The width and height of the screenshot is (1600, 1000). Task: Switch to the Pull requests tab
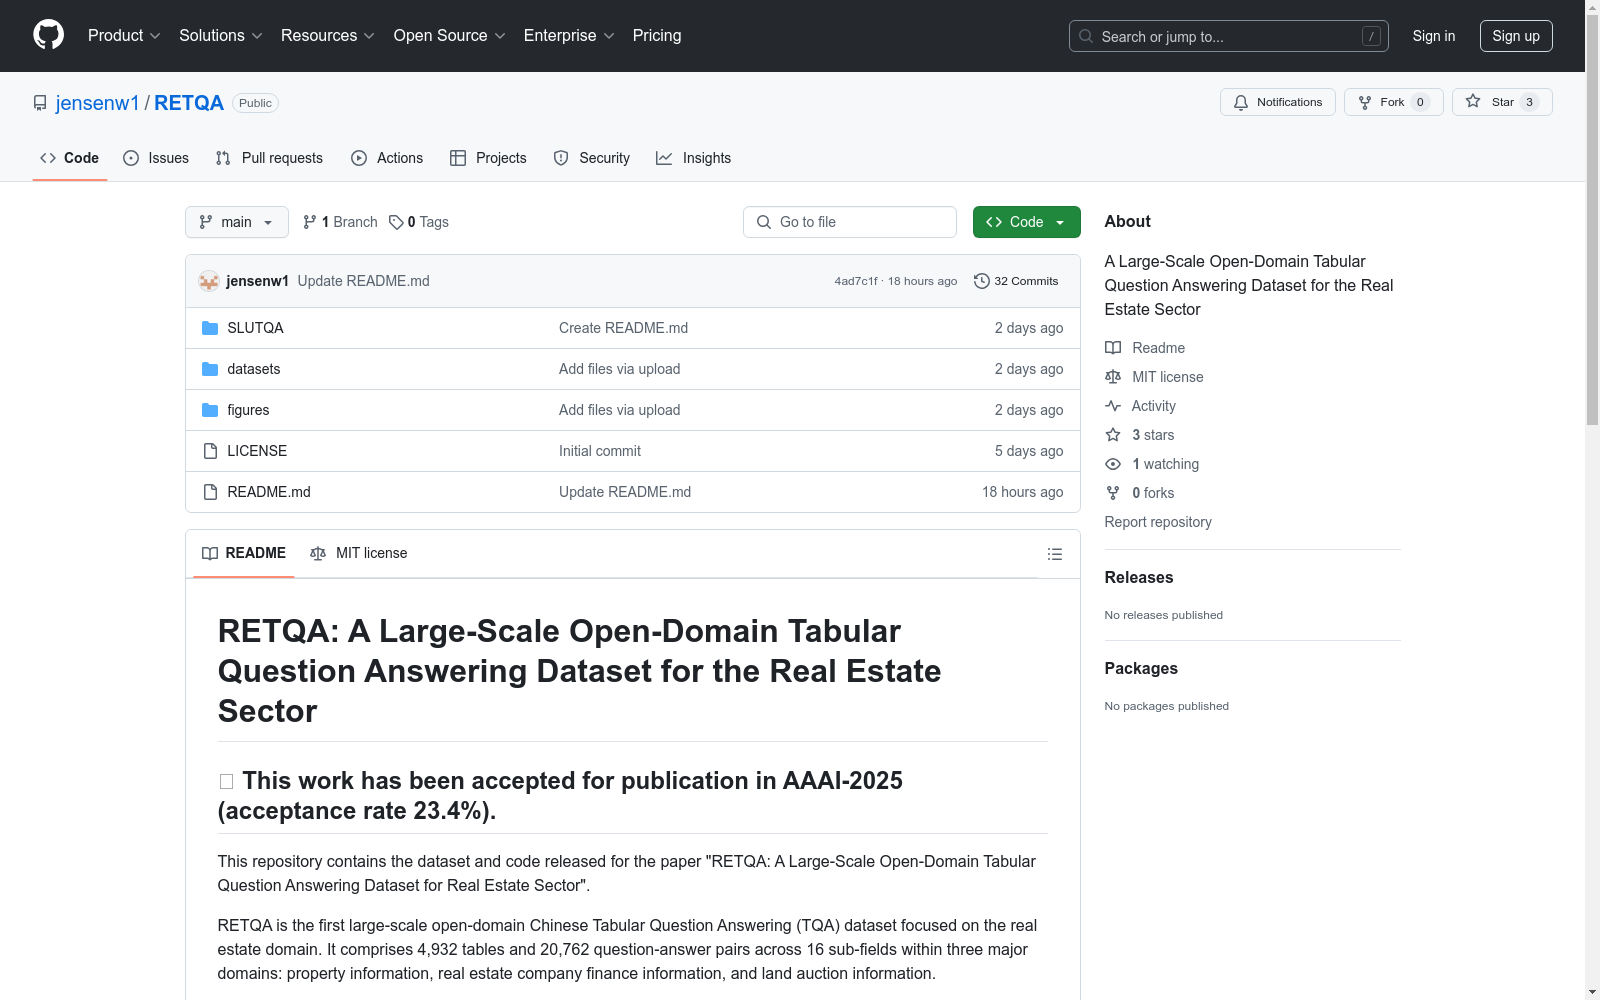pos(269,158)
